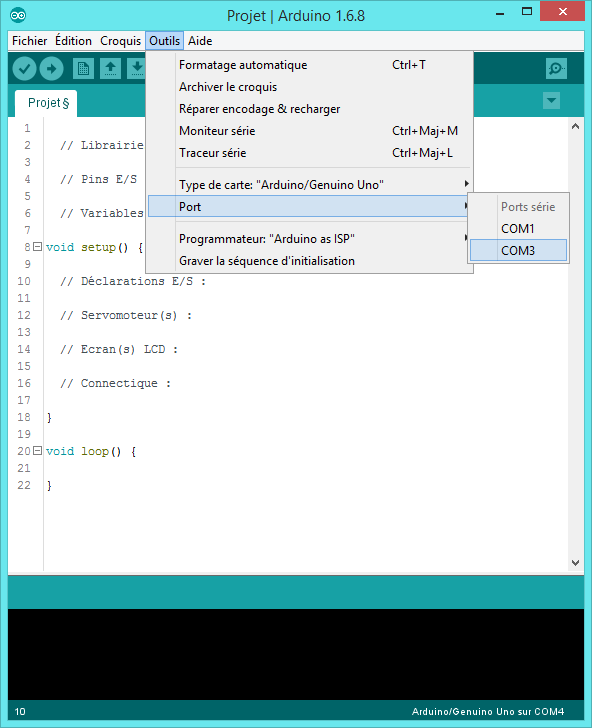Select the COM1 serial port
The width and height of the screenshot is (592, 728).
(518, 229)
